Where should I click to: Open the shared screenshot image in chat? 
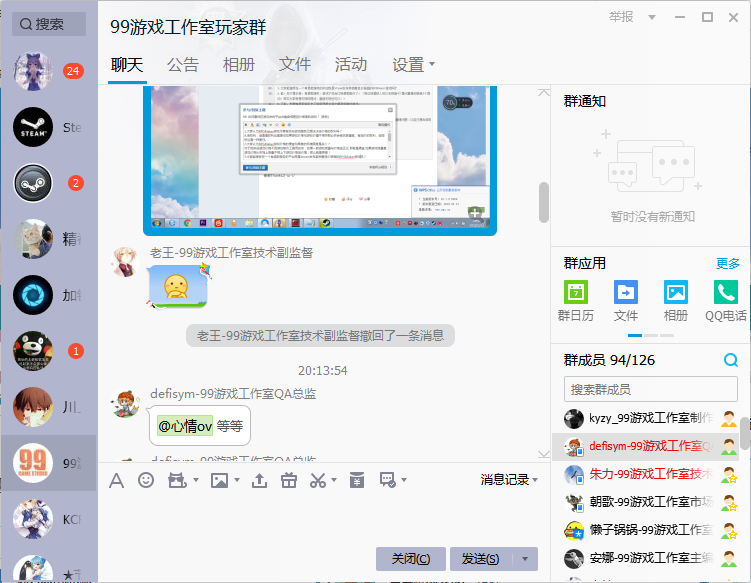tap(320, 160)
